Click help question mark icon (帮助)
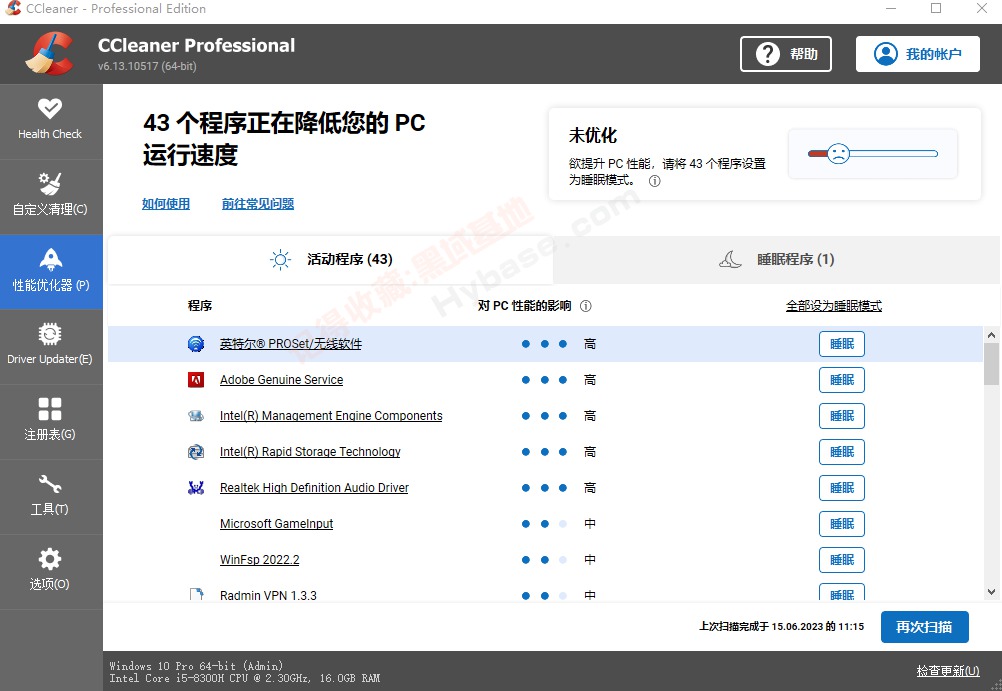The height and width of the screenshot is (691, 1002). click(767, 54)
